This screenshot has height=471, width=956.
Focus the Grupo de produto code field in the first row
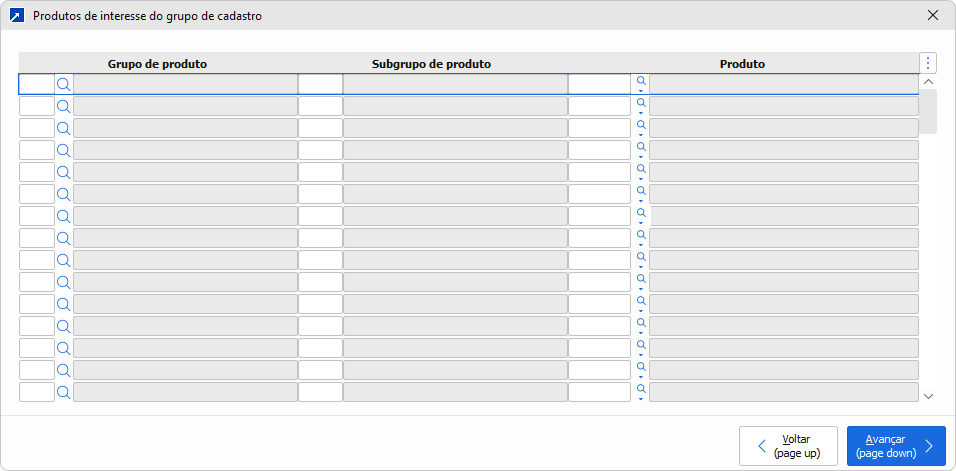click(37, 84)
